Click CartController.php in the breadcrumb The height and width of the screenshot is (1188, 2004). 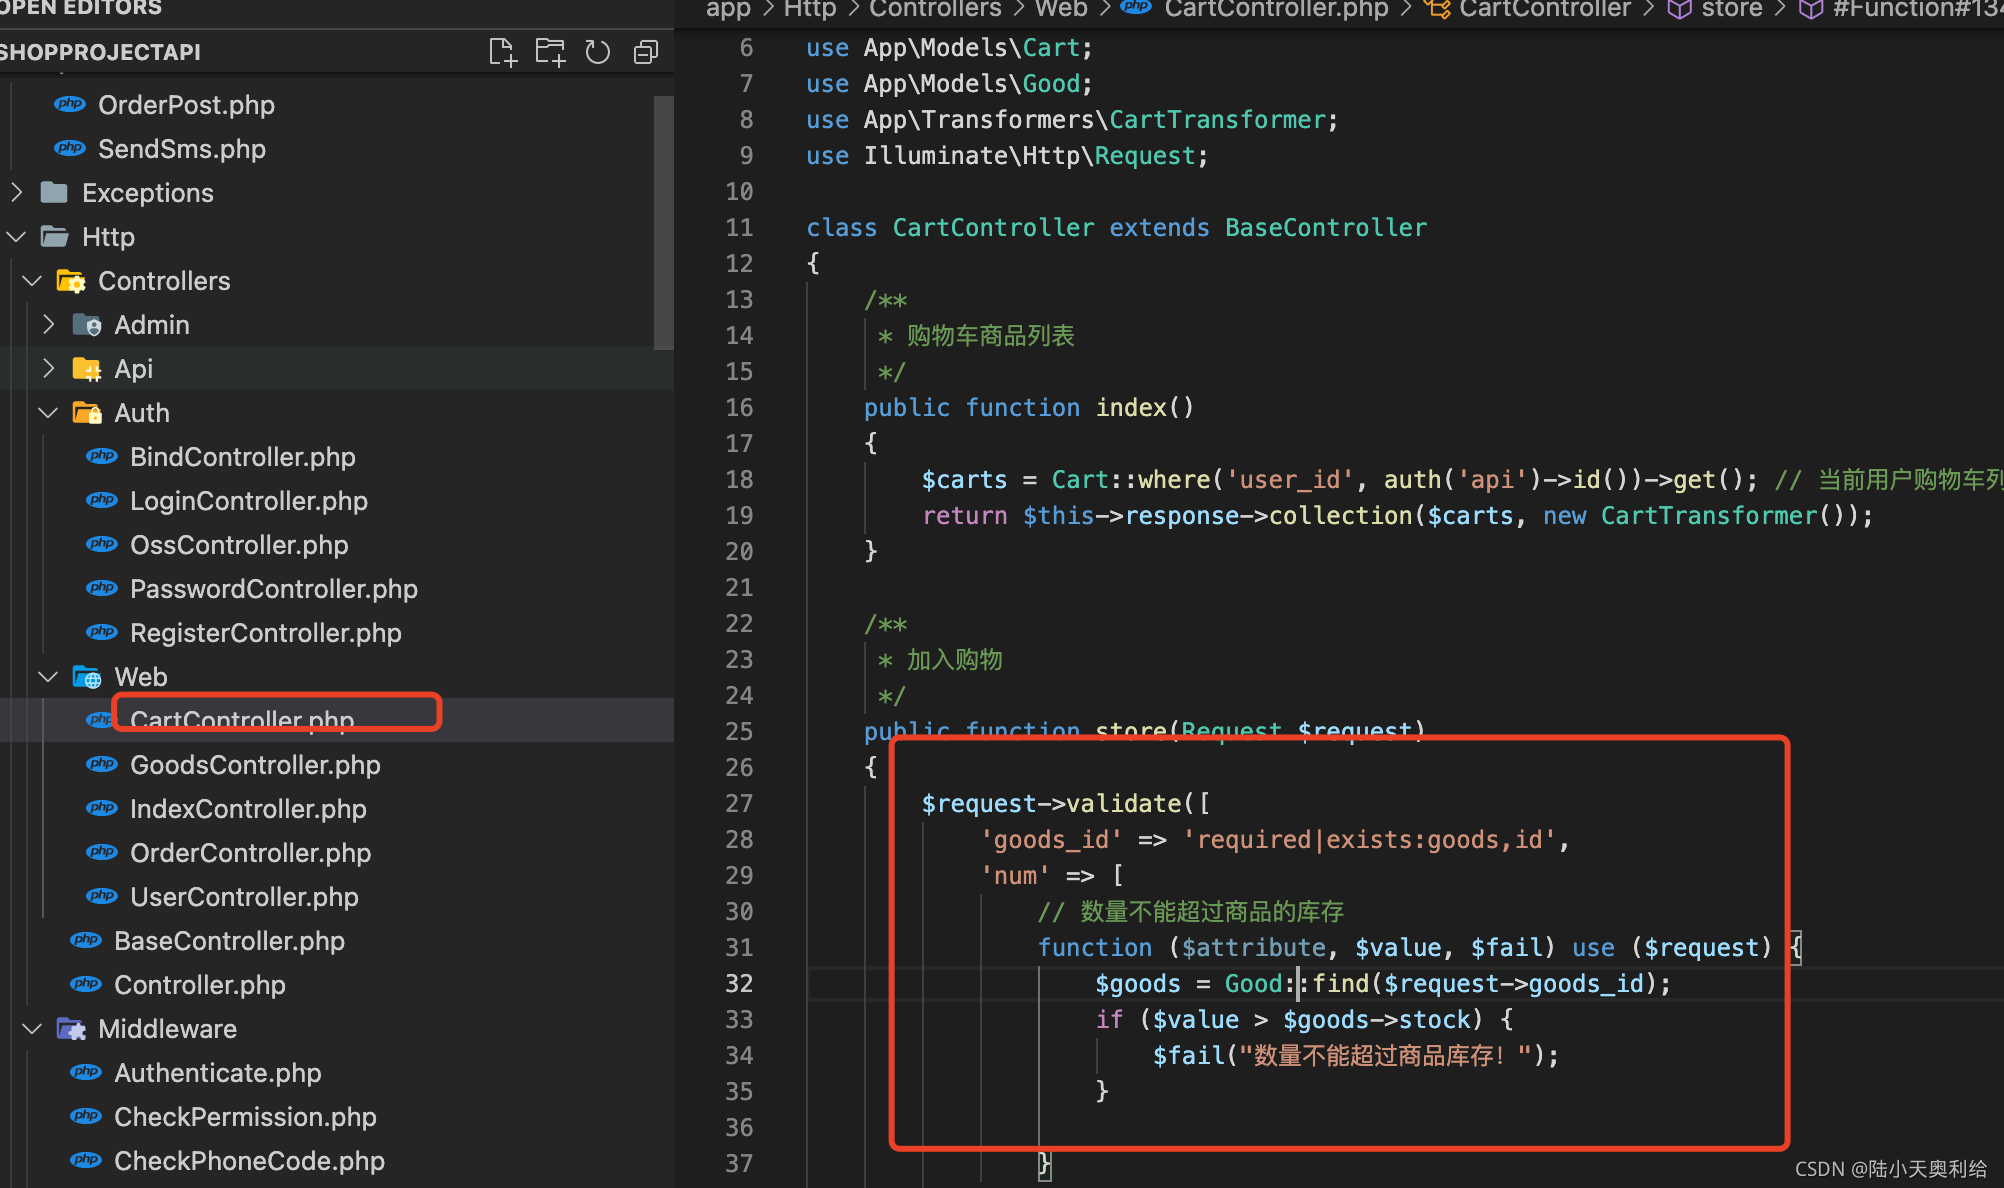(x=1275, y=10)
